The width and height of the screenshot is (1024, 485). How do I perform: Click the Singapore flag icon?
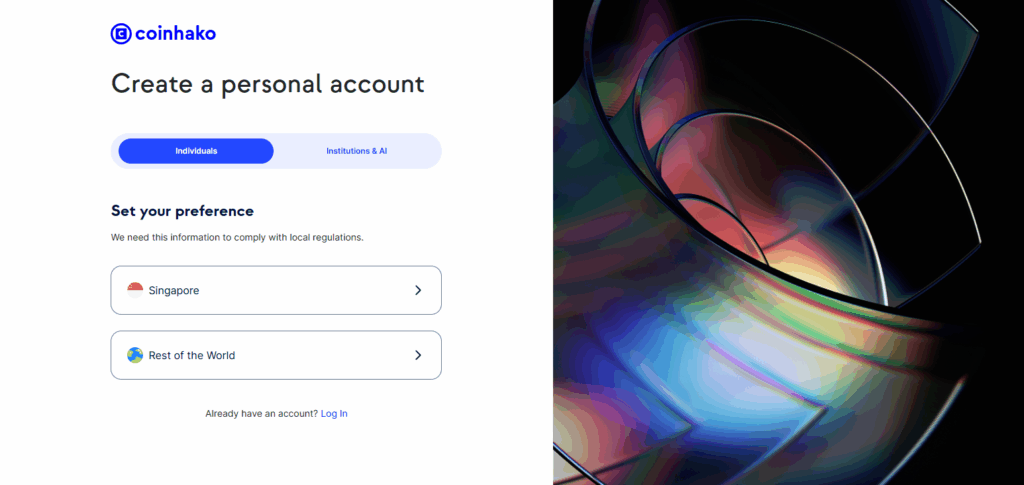click(135, 290)
